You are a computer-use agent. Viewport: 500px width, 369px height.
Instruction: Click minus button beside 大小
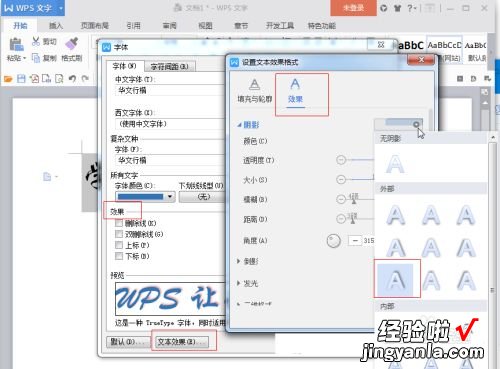point(341,180)
